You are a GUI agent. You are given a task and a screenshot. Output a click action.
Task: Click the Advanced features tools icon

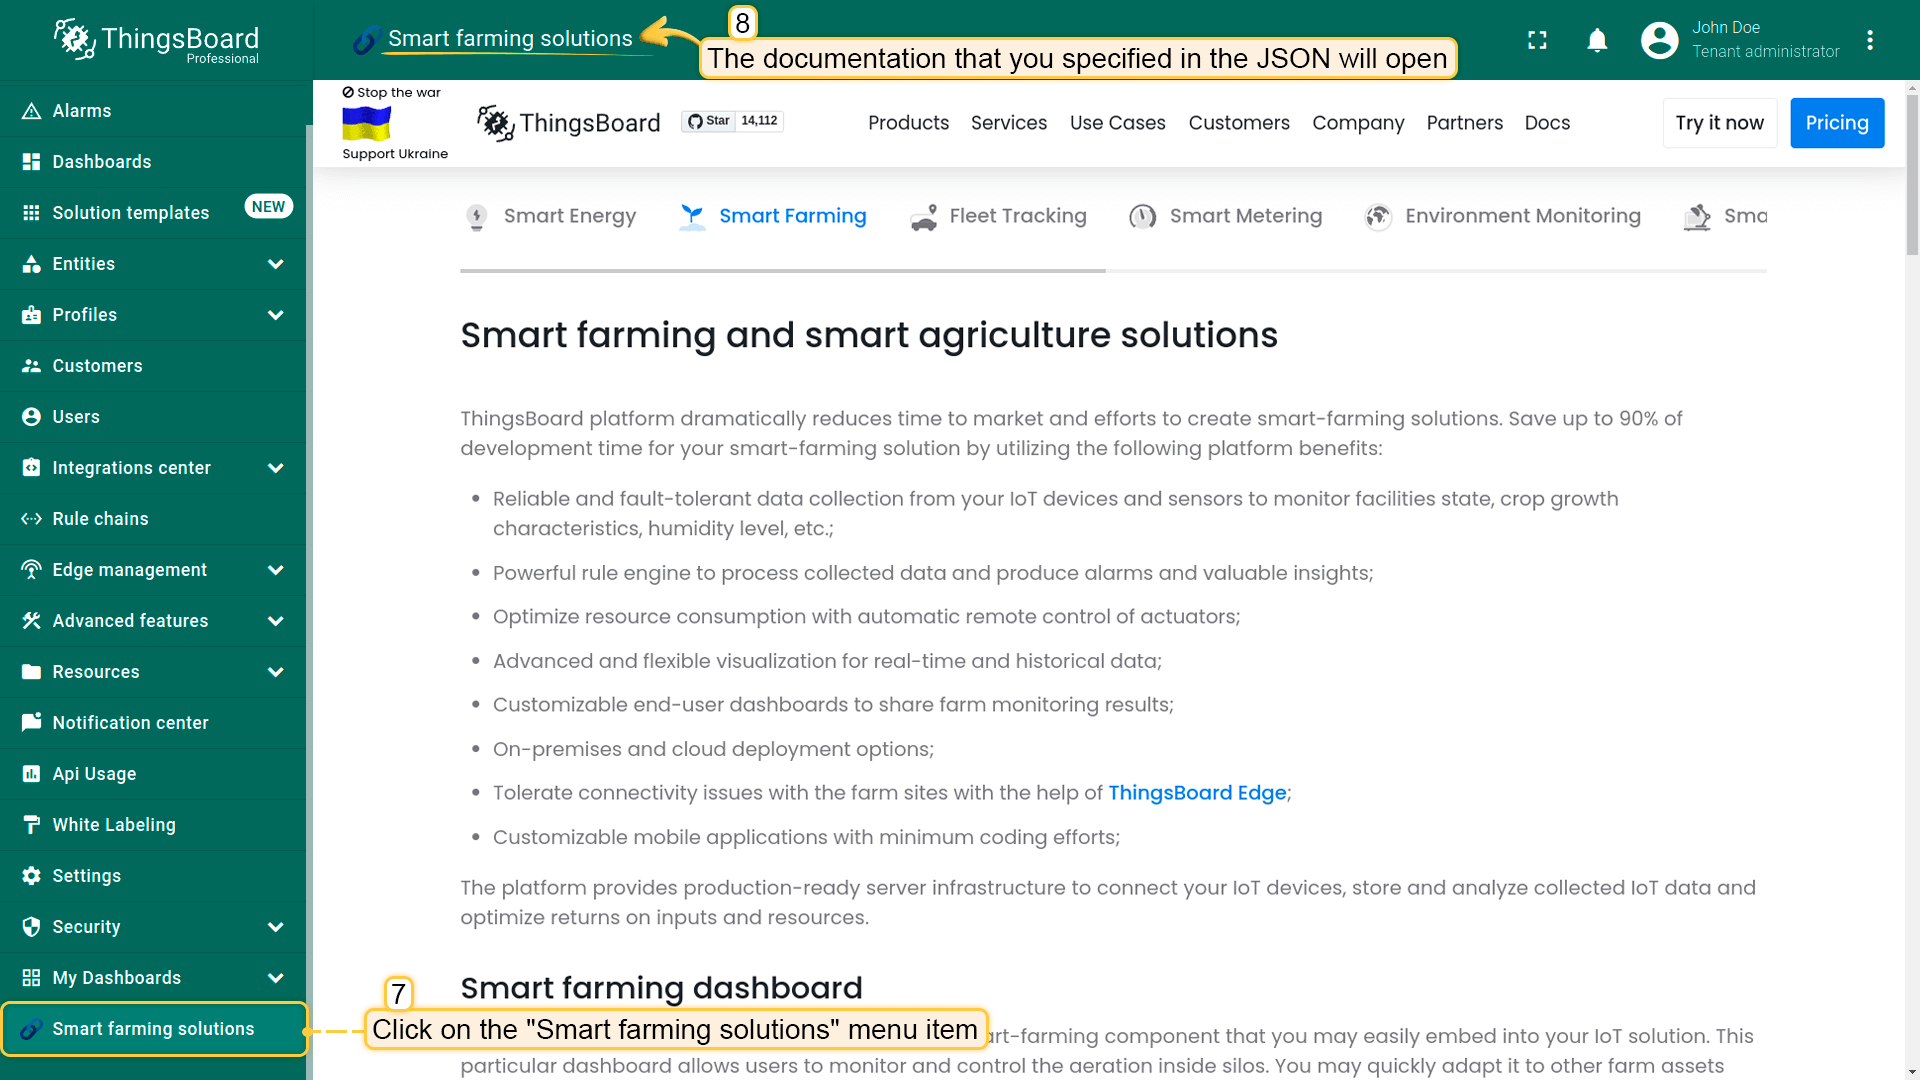pos(31,621)
